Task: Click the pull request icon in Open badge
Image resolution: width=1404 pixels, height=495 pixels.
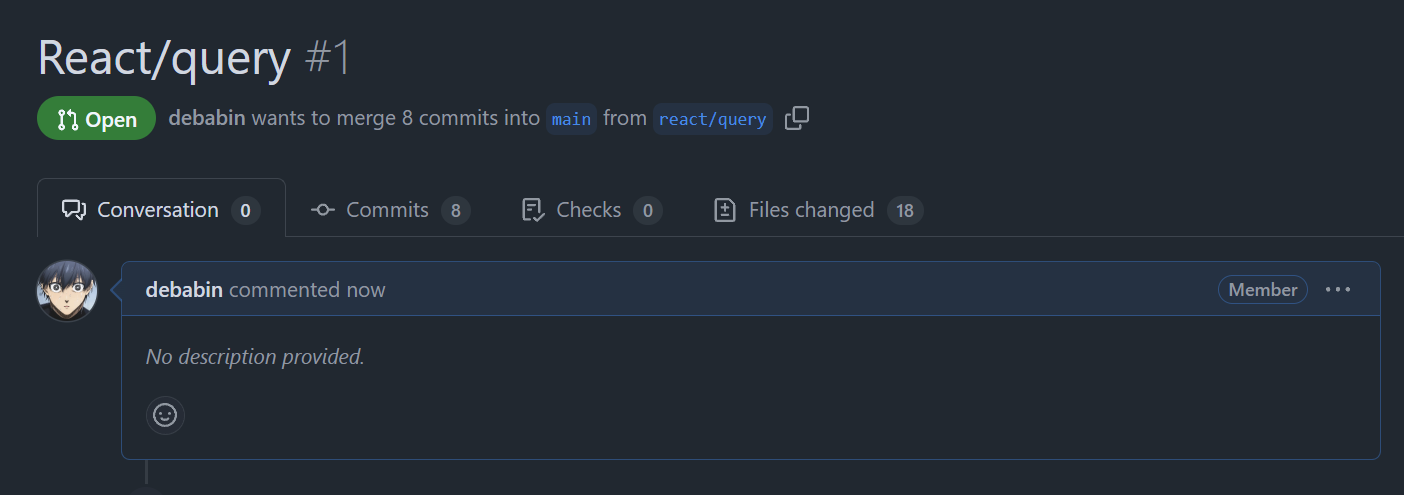Action: (68, 120)
